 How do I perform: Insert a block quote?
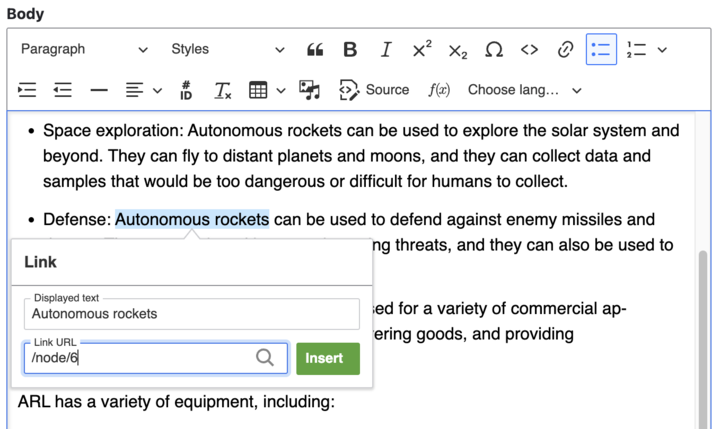click(x=315, y=49)
